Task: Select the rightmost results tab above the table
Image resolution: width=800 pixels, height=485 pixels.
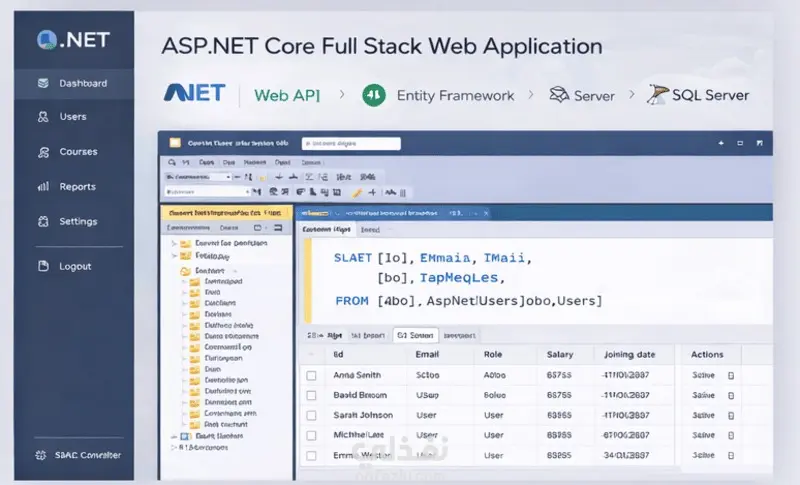Action: (460, 336)
